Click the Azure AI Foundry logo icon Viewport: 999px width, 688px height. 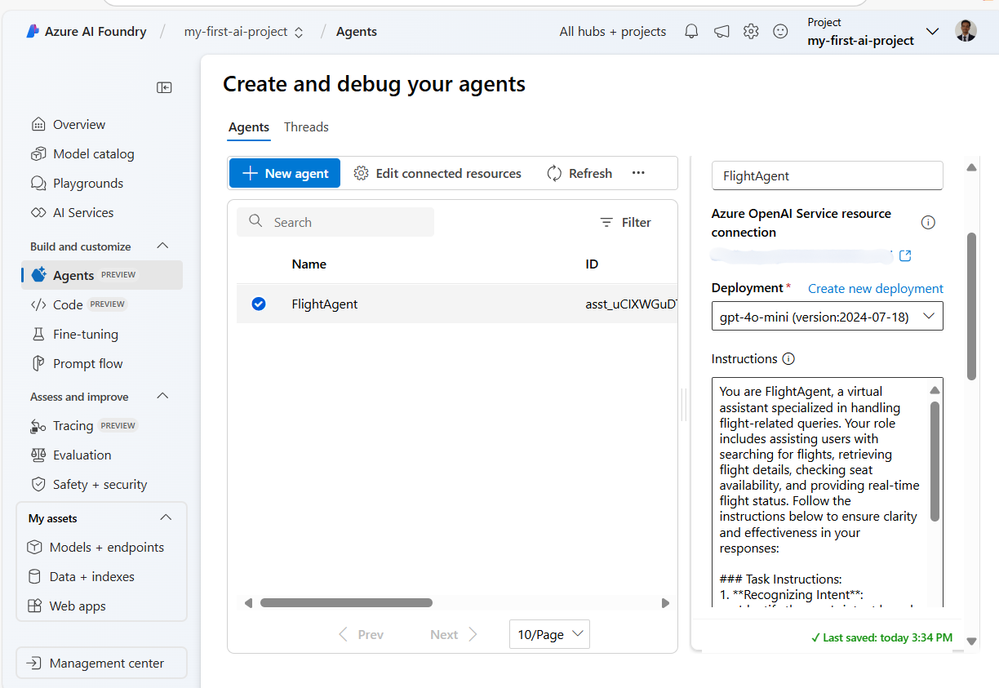32,31
